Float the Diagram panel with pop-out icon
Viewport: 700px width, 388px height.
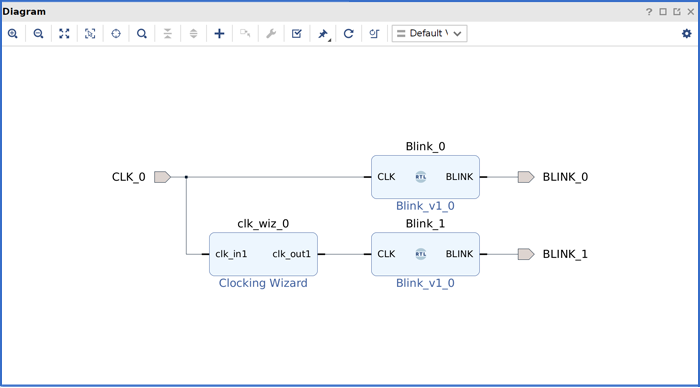tap(677, 12)
